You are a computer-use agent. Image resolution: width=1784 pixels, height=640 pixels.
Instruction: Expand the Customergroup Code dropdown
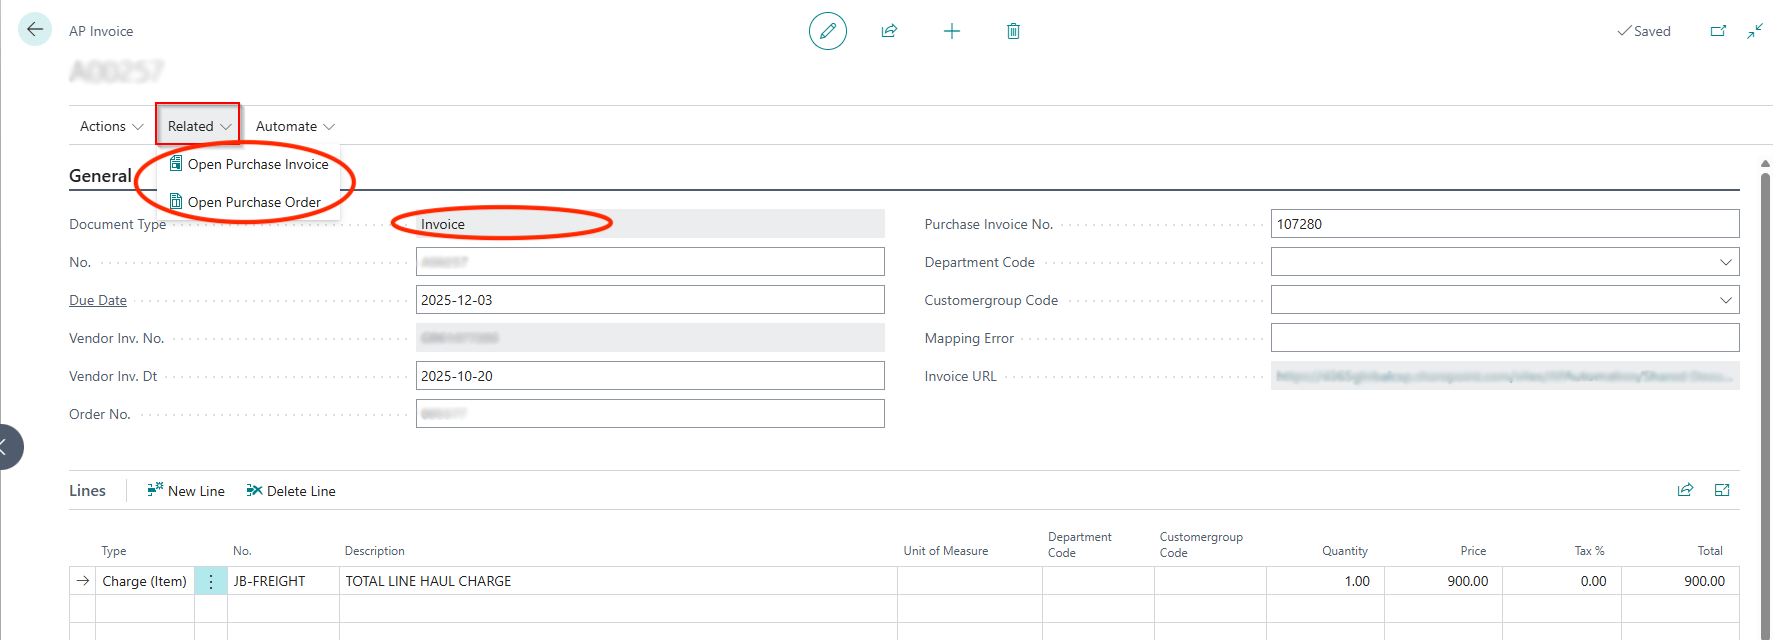1725,300
